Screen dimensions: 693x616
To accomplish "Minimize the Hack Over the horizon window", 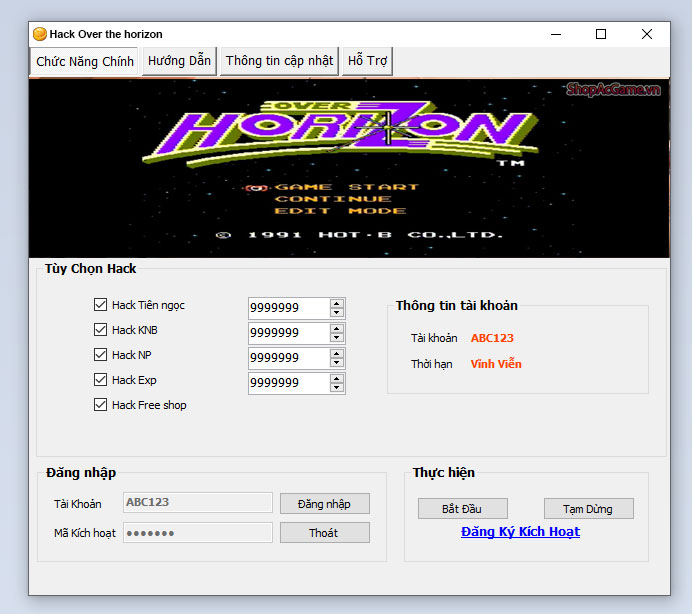I will click(x=556, y=34).
